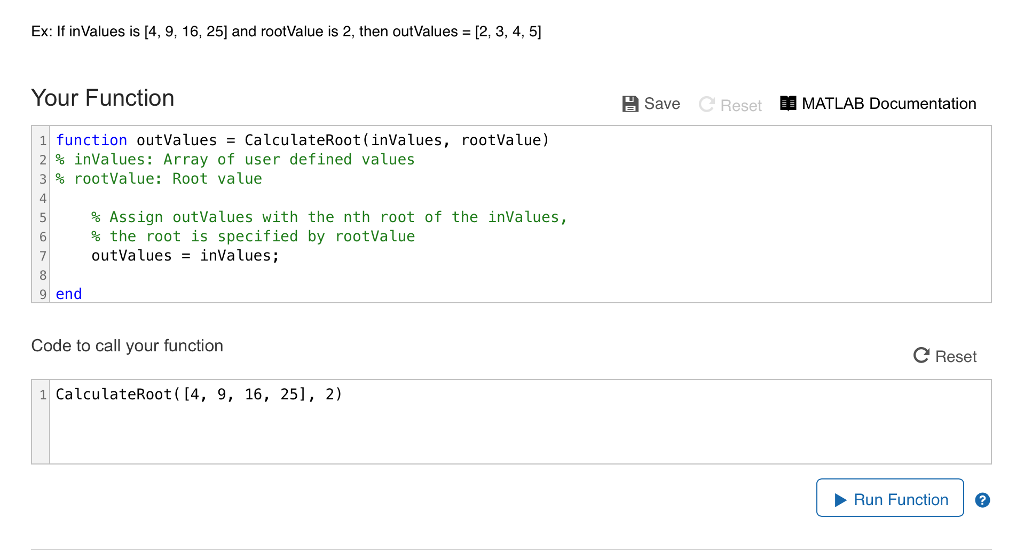Click comment '% the root is specified by rootValue'
Screen dimensions: 1024x551
point(253,236)
